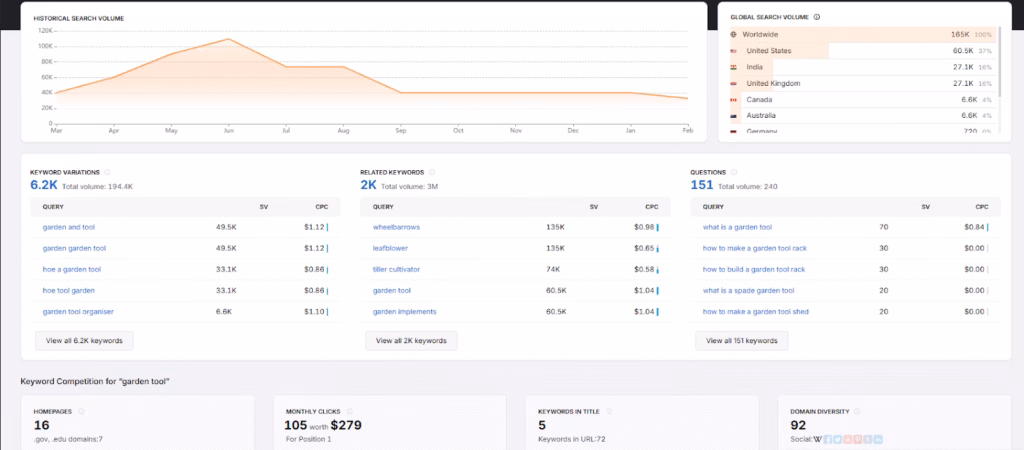Click the scrollbar in Global Search Volume list
This screenshot has height=450, width=1024.
point(1000,60)
